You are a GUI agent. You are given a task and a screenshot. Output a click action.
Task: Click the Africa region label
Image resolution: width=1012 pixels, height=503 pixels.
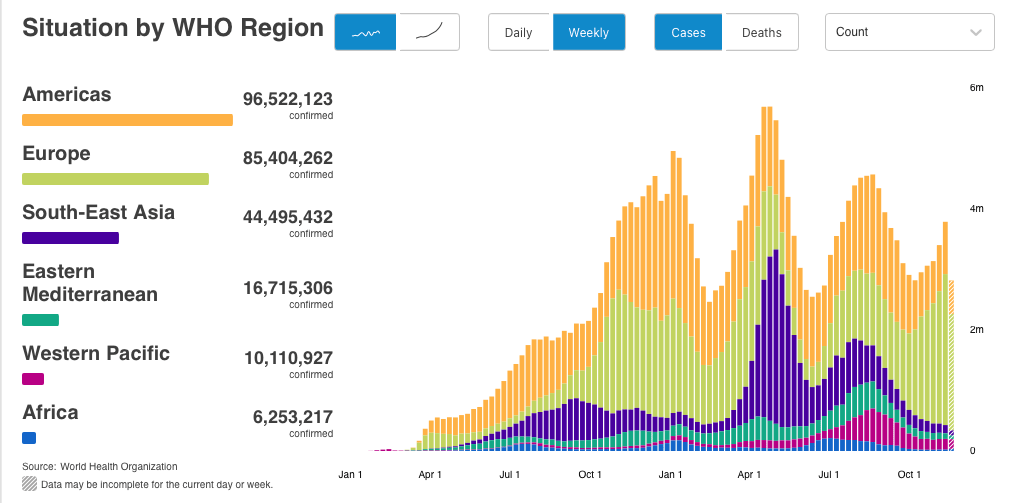(x=50, y=413)
